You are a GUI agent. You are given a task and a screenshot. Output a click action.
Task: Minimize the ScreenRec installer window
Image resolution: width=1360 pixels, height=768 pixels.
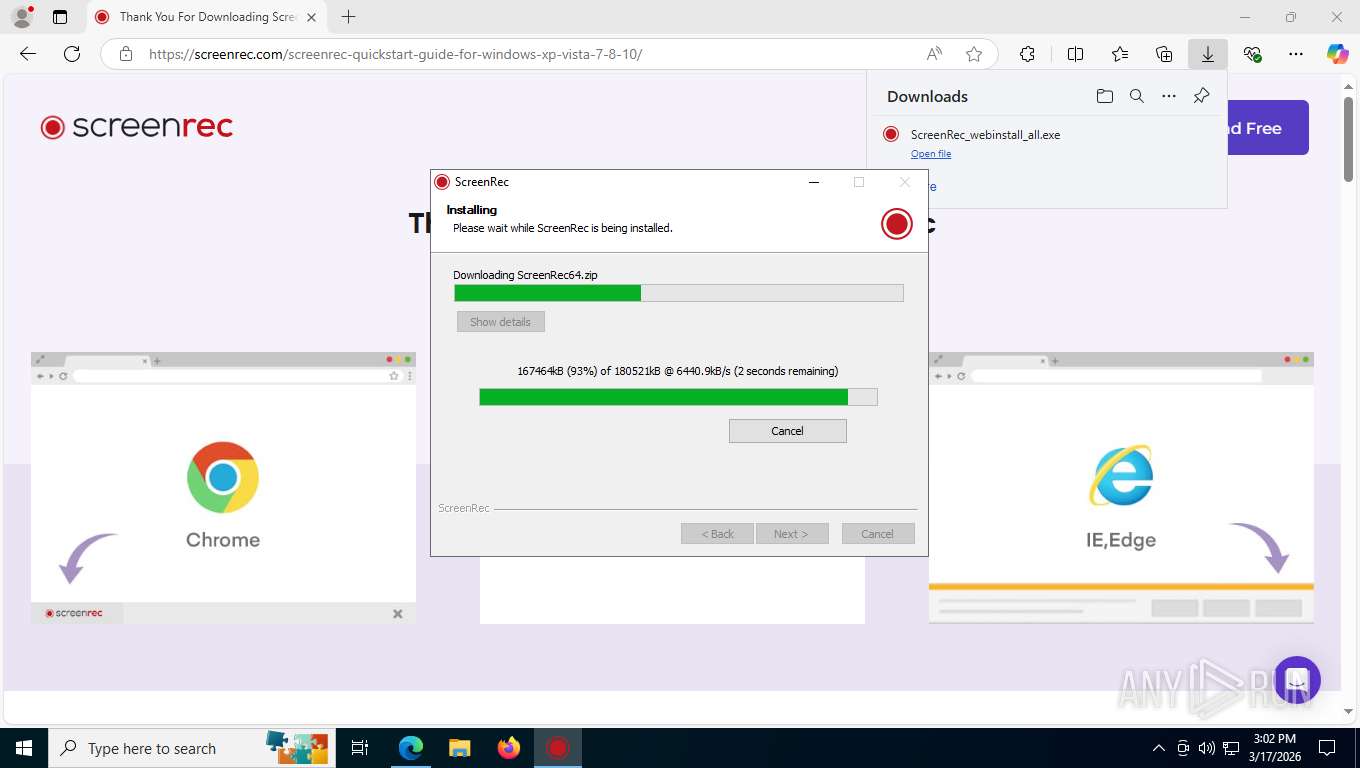pos(814,182)
